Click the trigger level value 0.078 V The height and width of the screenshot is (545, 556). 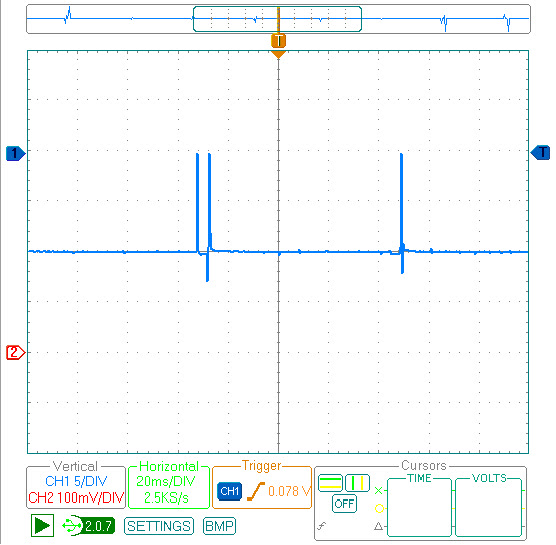click(x=289, y=491)
